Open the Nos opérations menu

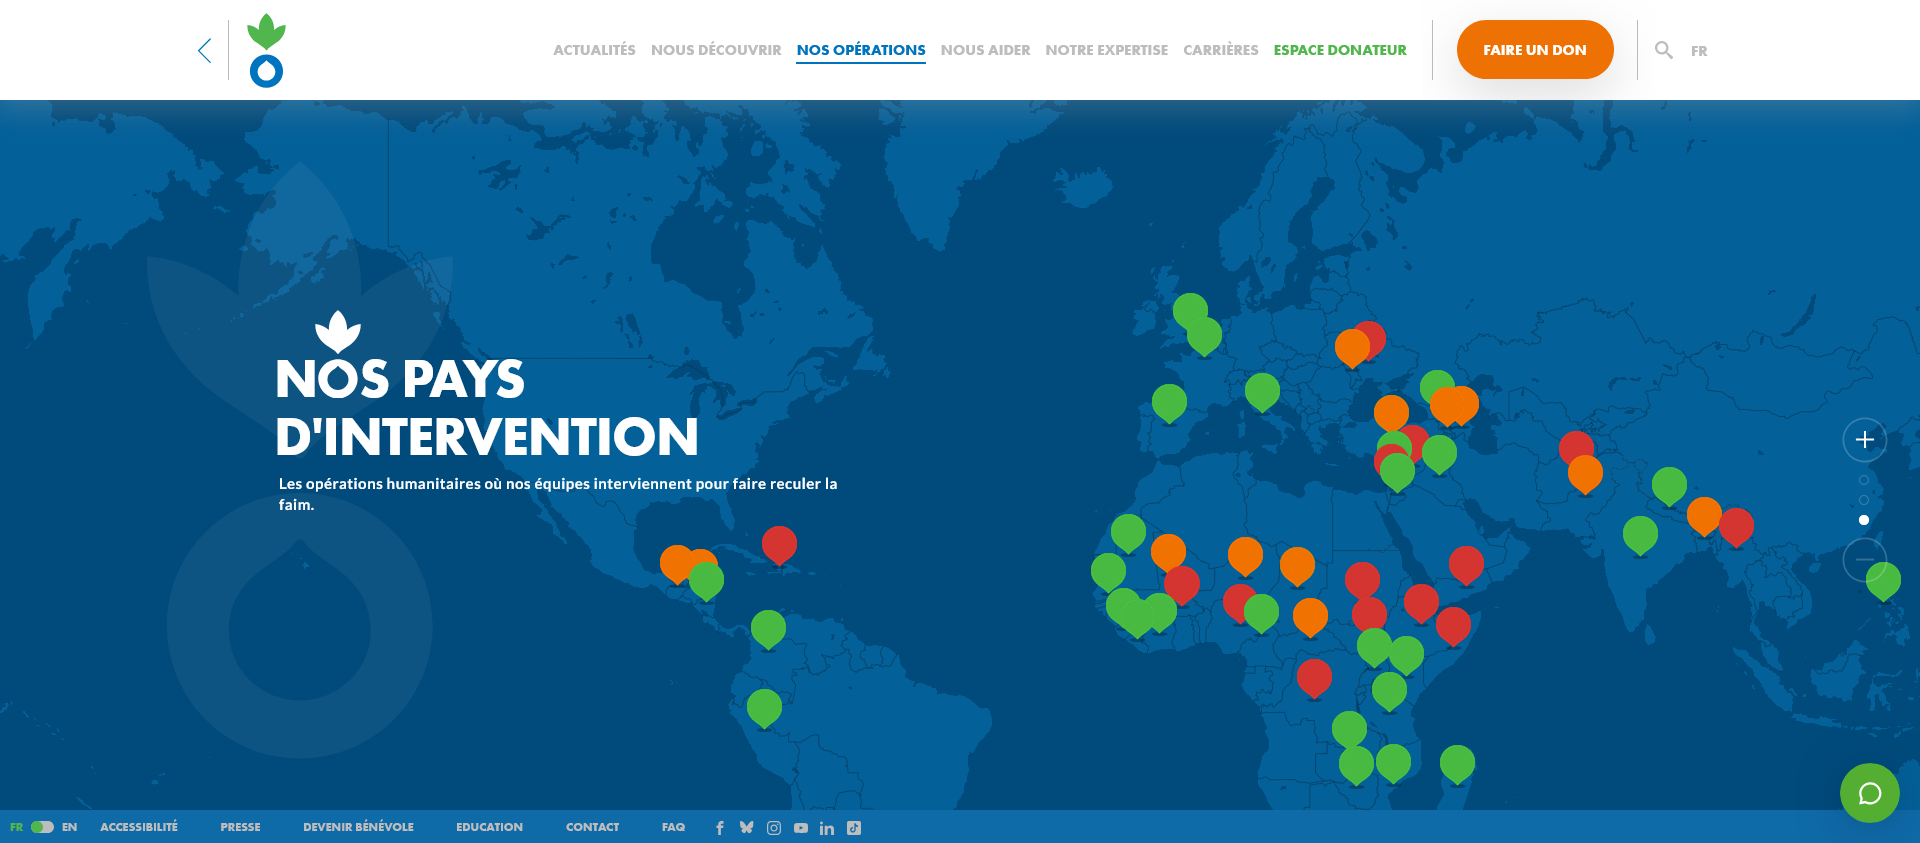click(x=861, y=50)
